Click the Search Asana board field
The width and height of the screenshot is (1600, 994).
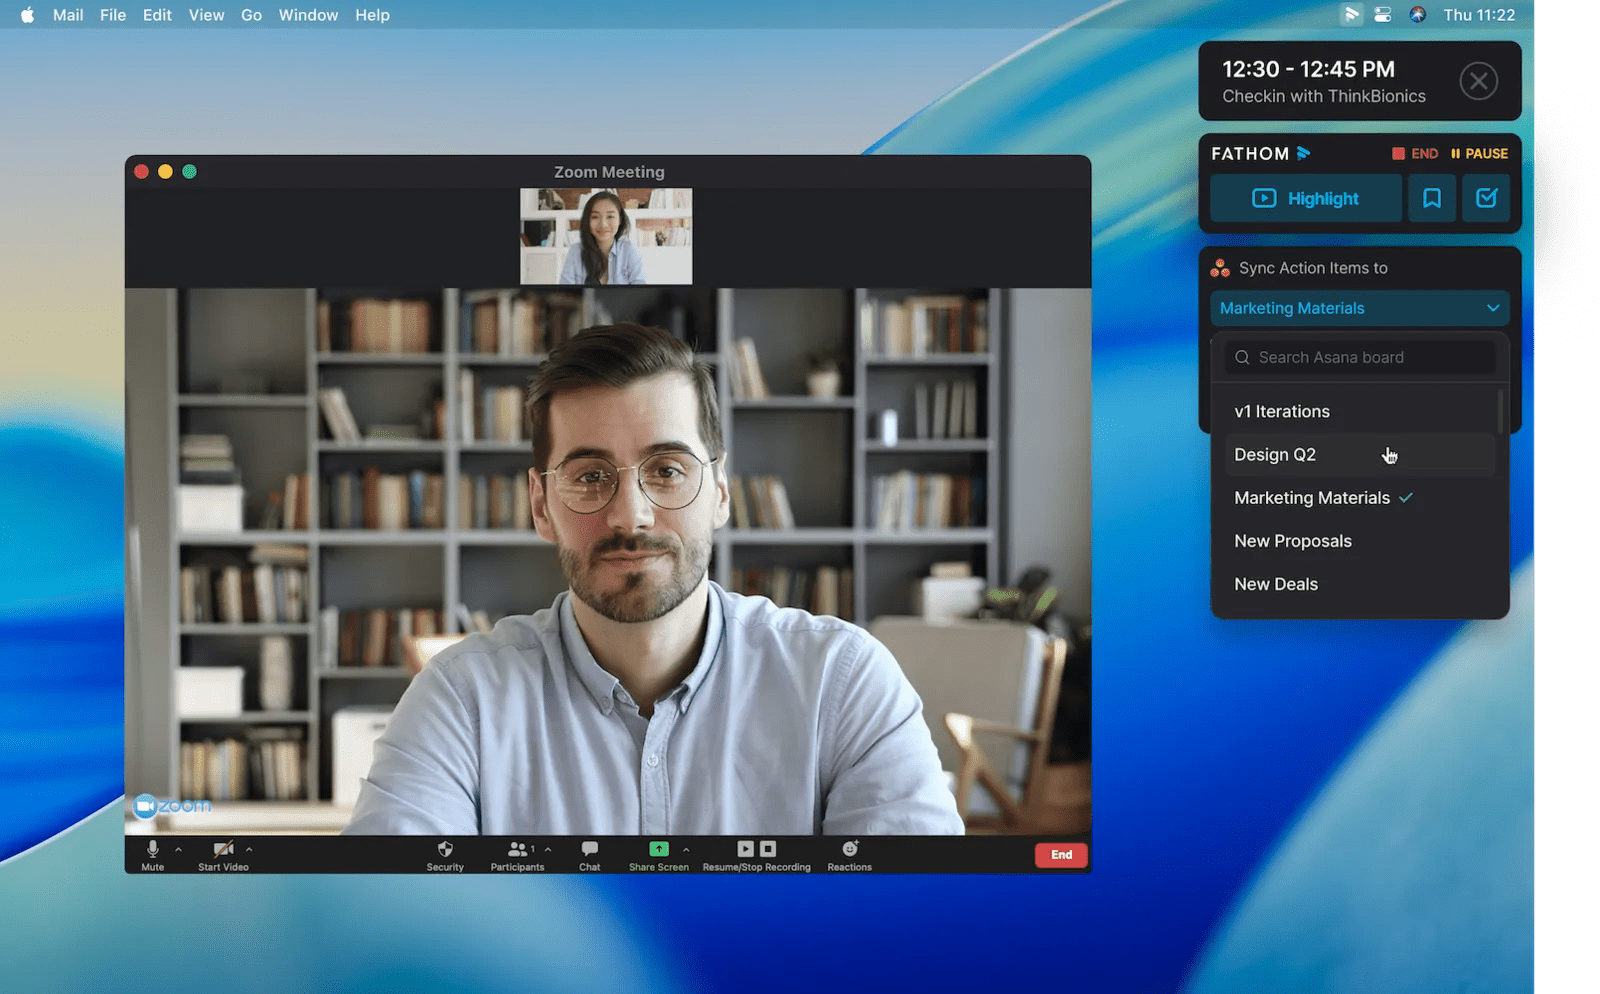1360,358
